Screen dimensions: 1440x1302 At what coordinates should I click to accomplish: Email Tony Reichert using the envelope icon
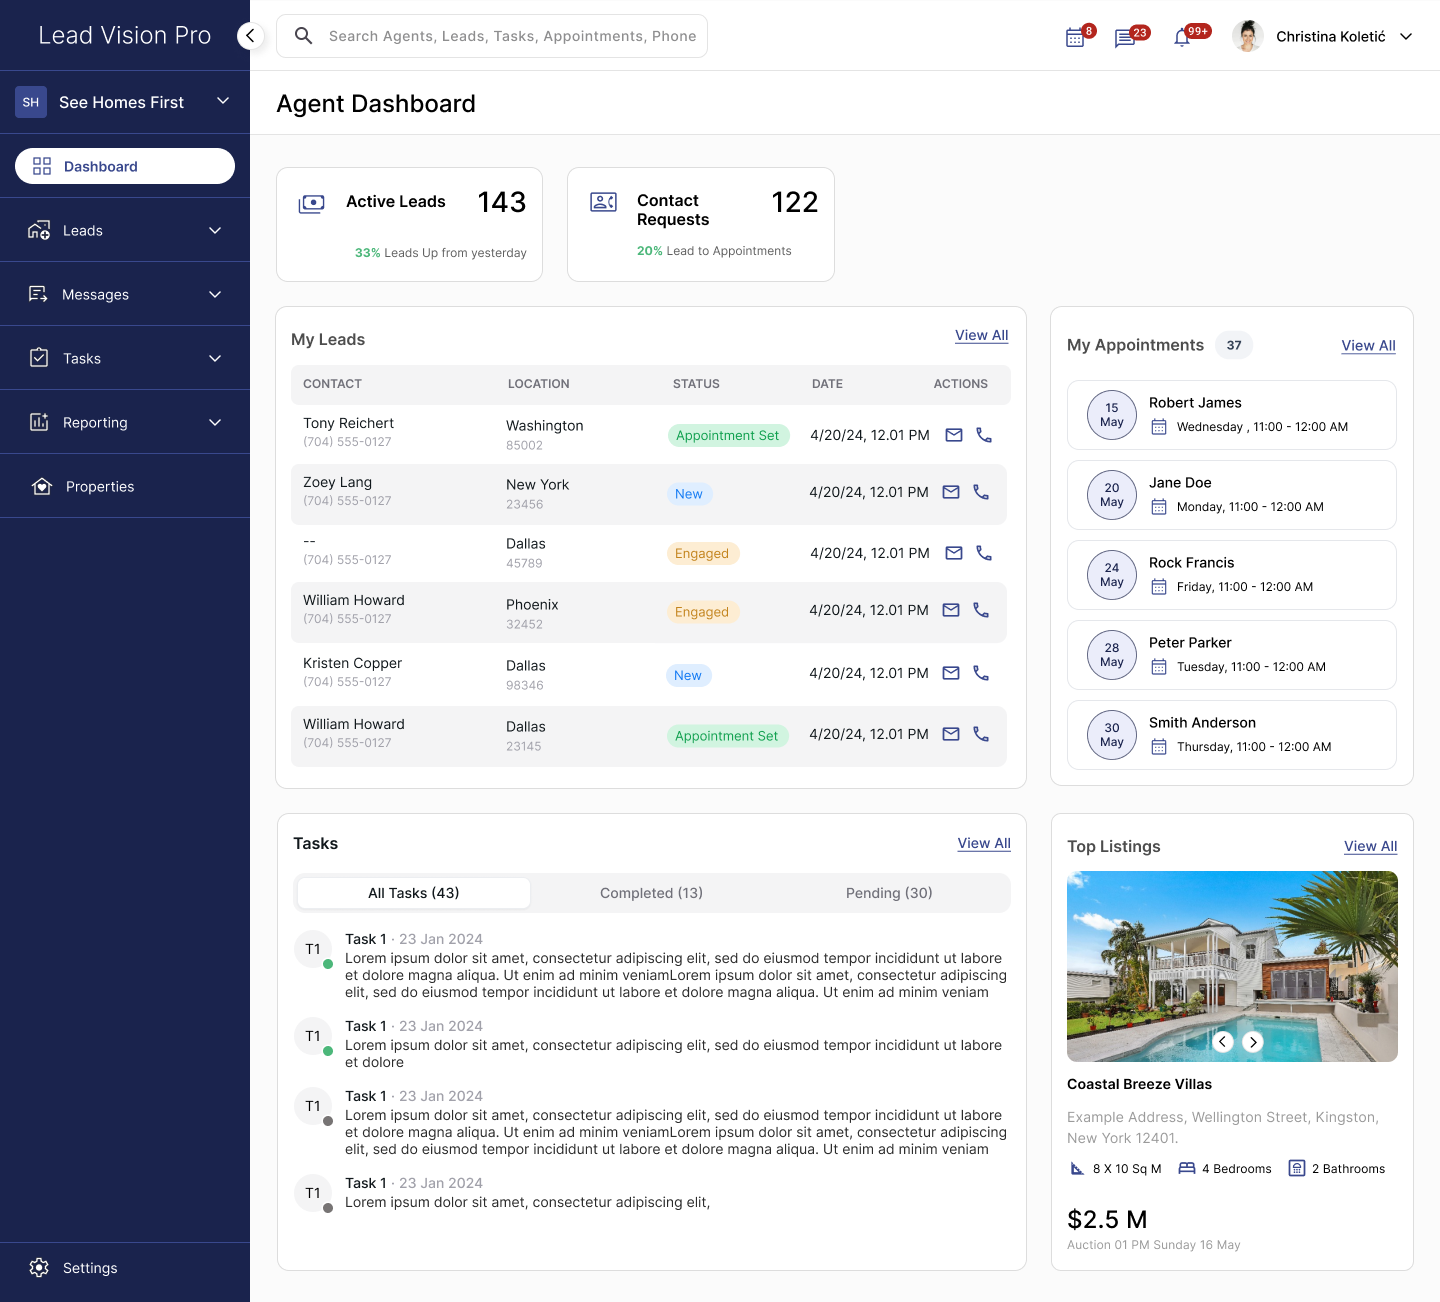[x=954, y=435]
